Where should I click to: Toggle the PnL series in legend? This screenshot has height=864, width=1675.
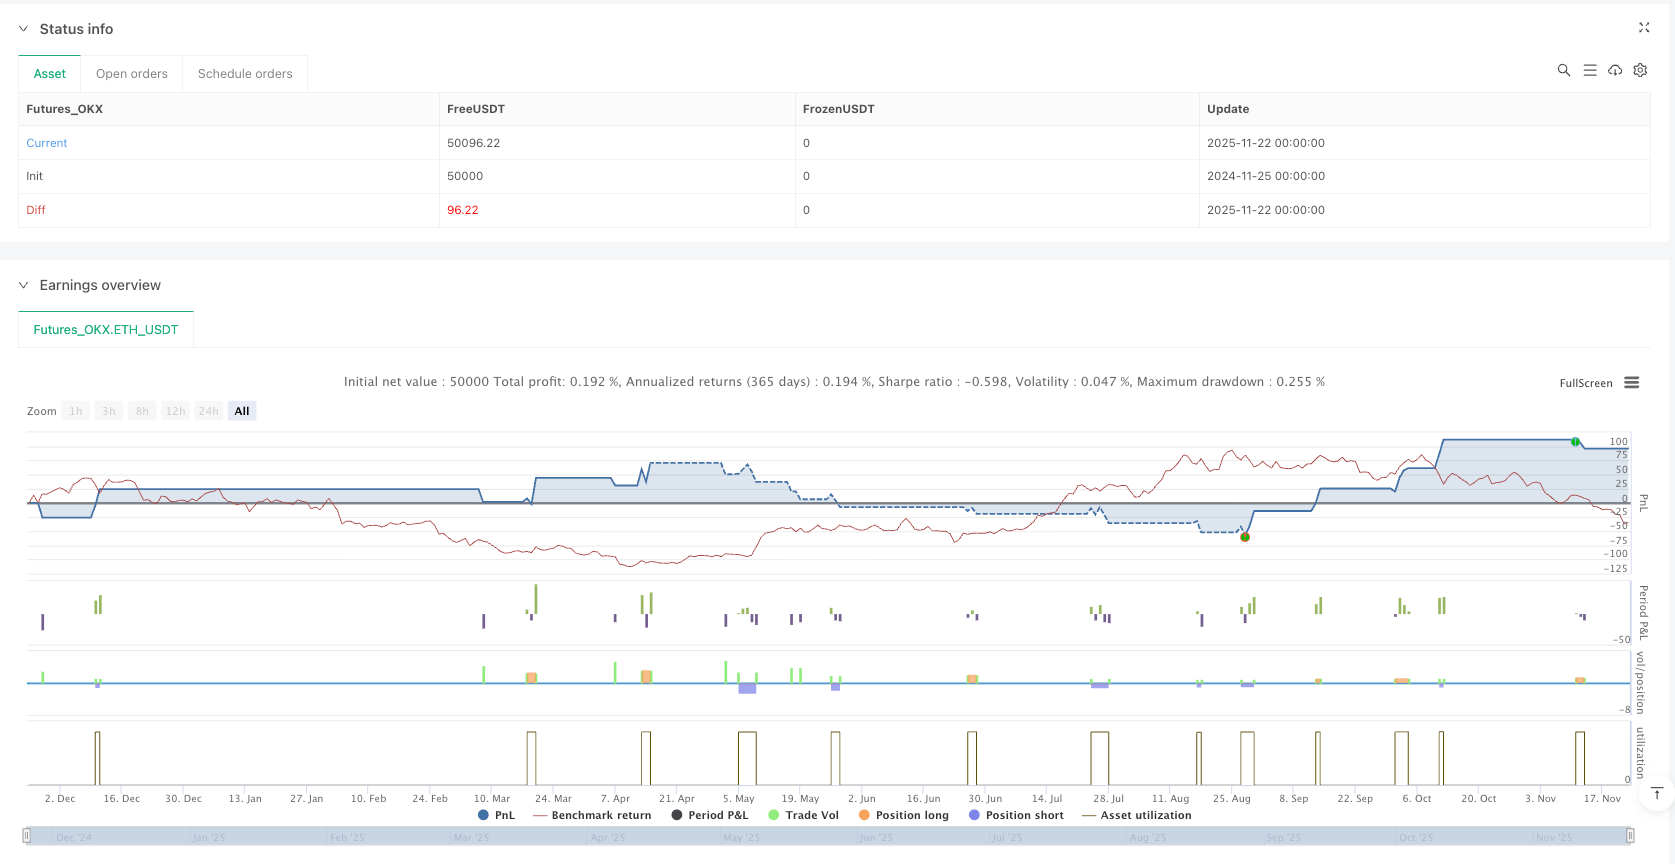496,815
